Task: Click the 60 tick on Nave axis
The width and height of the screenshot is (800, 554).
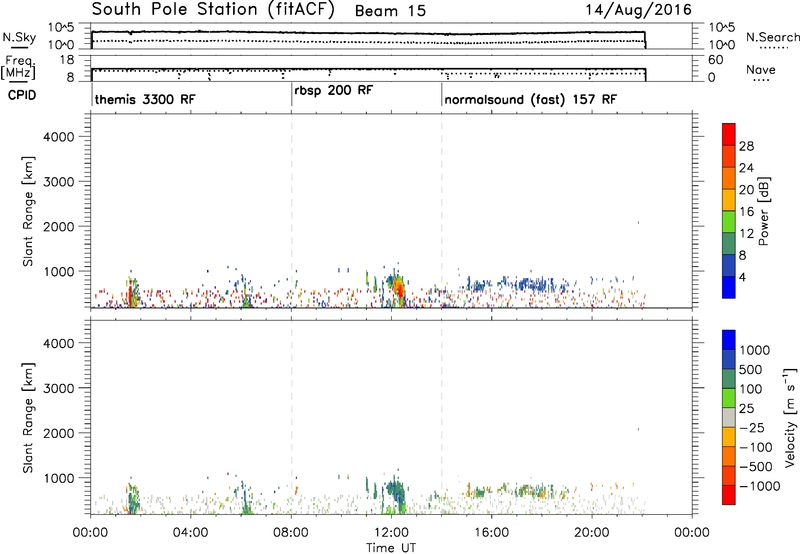Action: tap(715, 60)
